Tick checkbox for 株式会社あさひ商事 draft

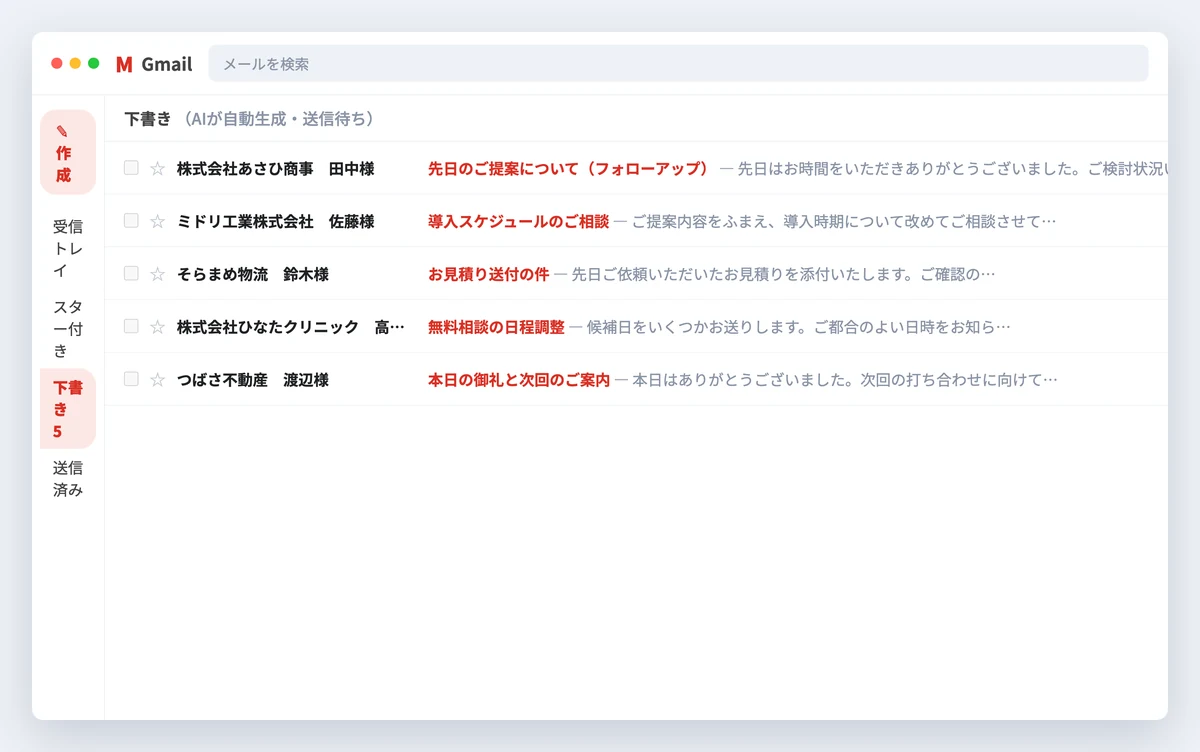131,168
